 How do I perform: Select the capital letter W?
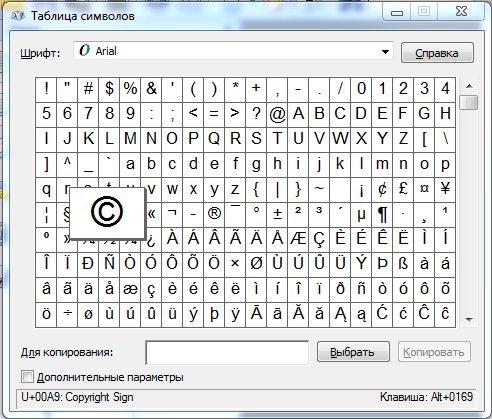(x=340, y=139)
